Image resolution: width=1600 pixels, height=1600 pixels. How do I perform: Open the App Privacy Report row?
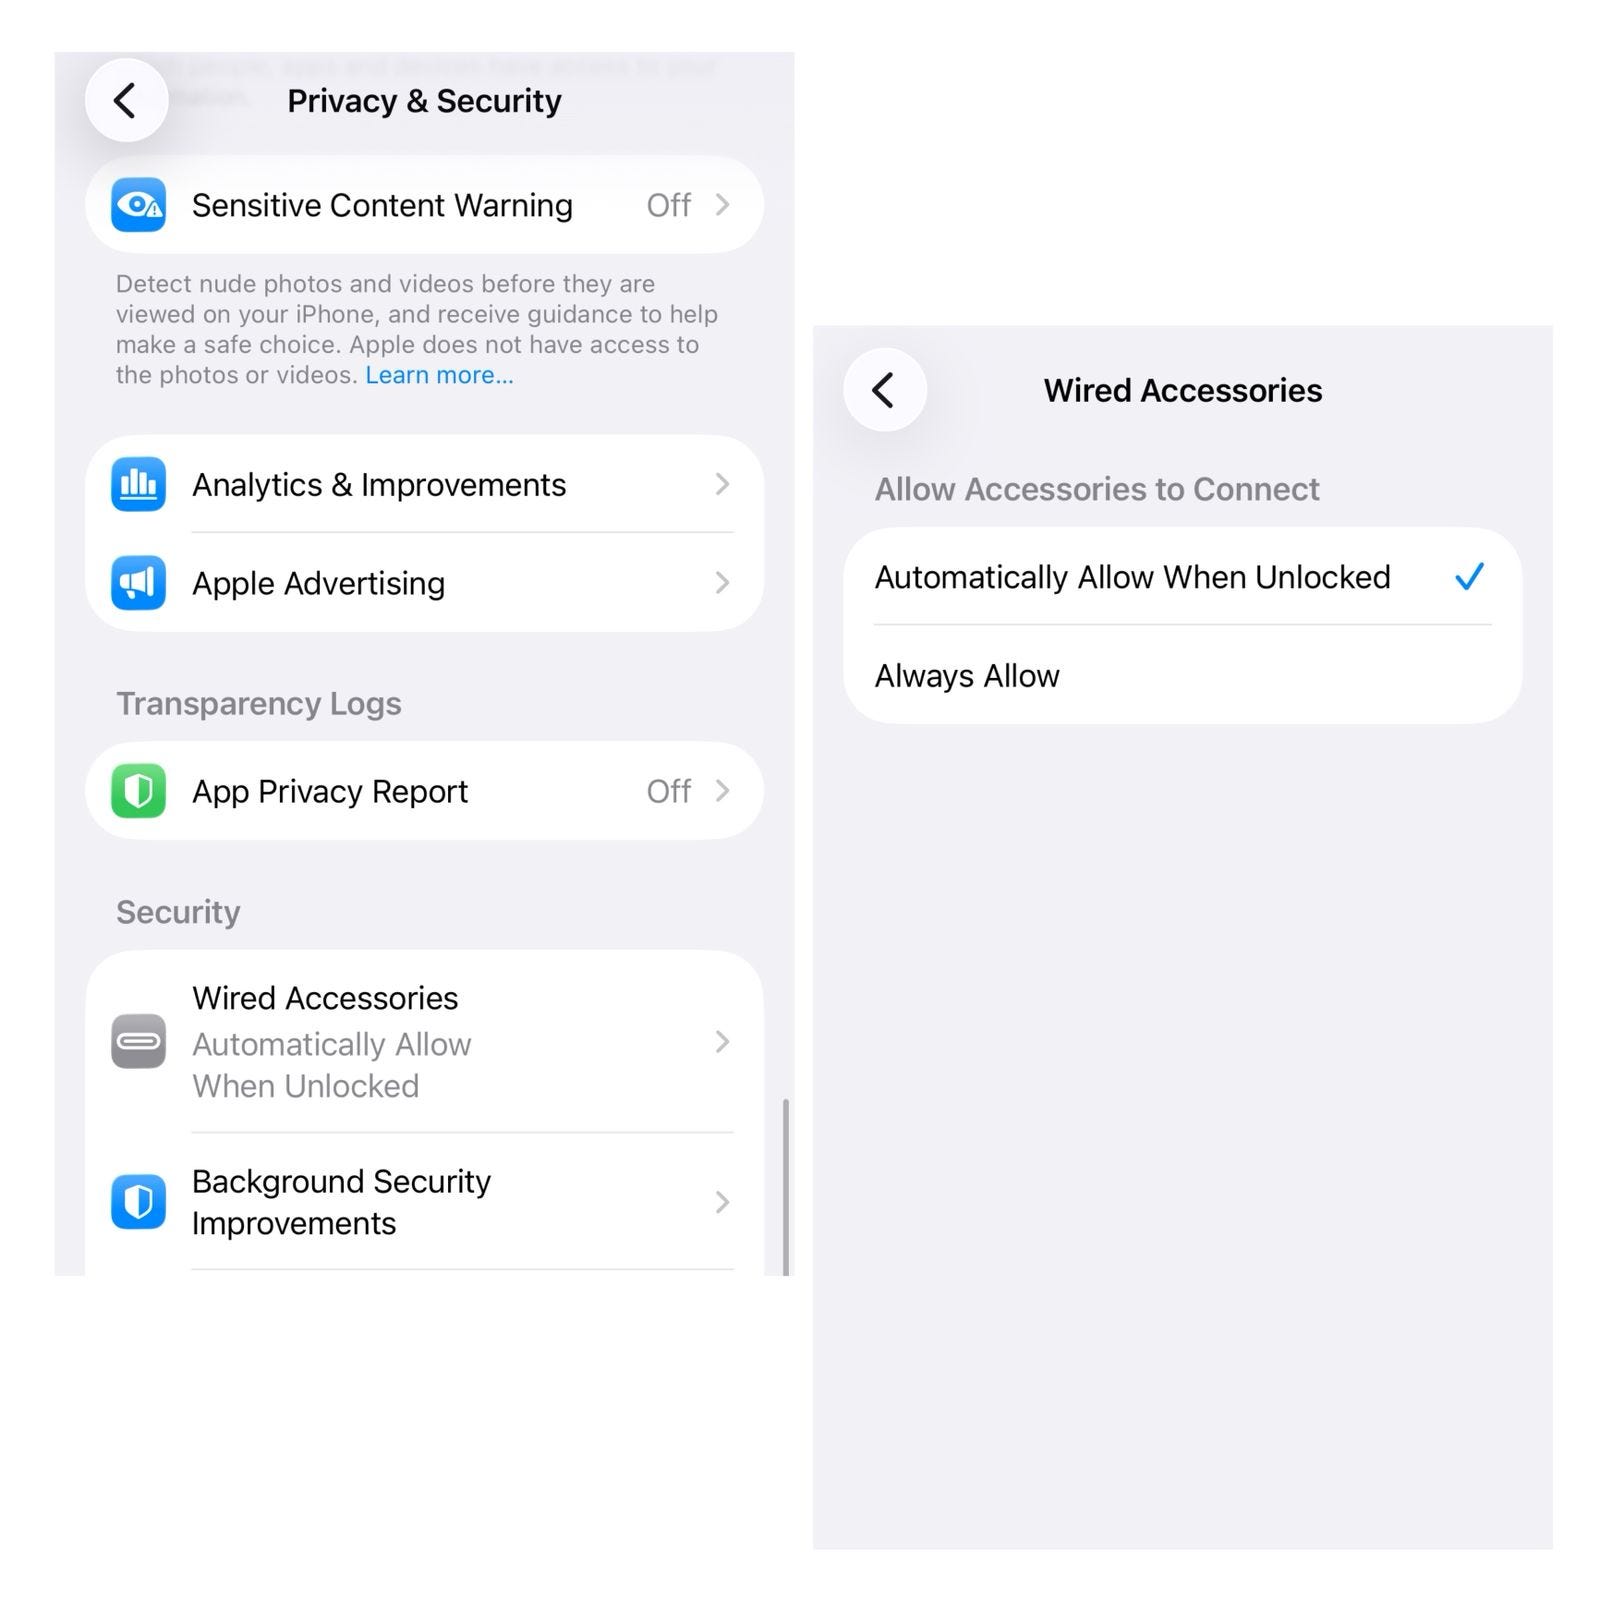point(424,791)
